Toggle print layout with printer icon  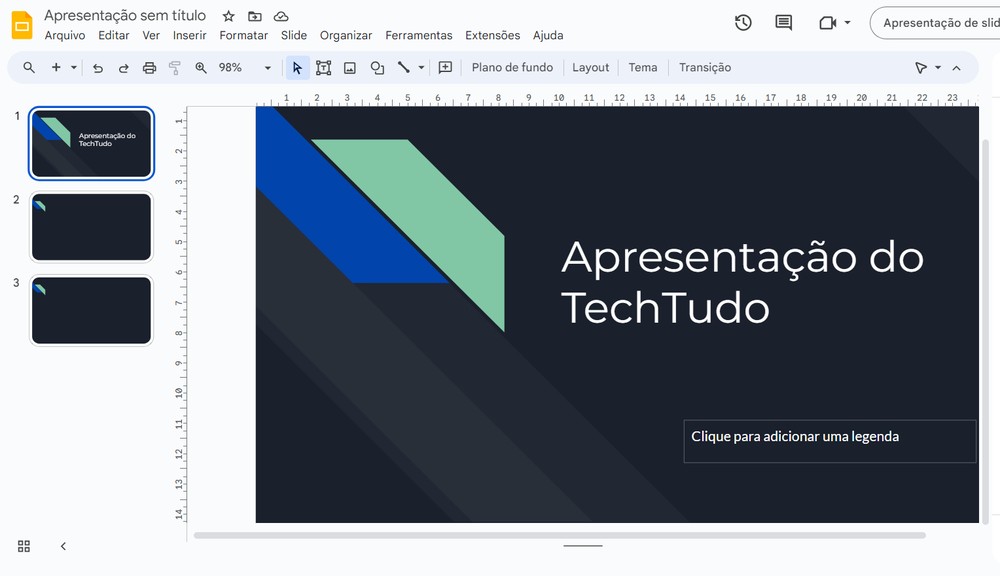coord(149,67)
